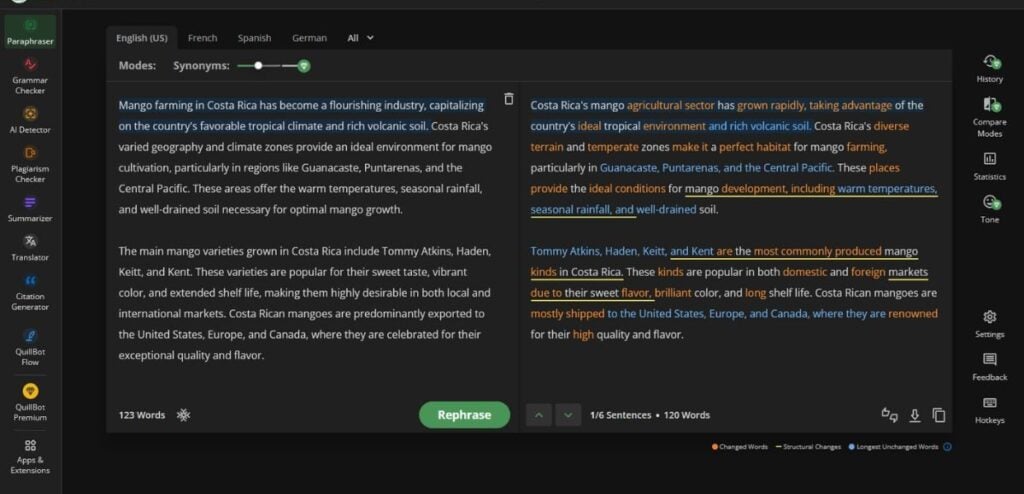Switch to Spanish language tab
Screen dimensions: 1024x494
[x=254, y=38]
